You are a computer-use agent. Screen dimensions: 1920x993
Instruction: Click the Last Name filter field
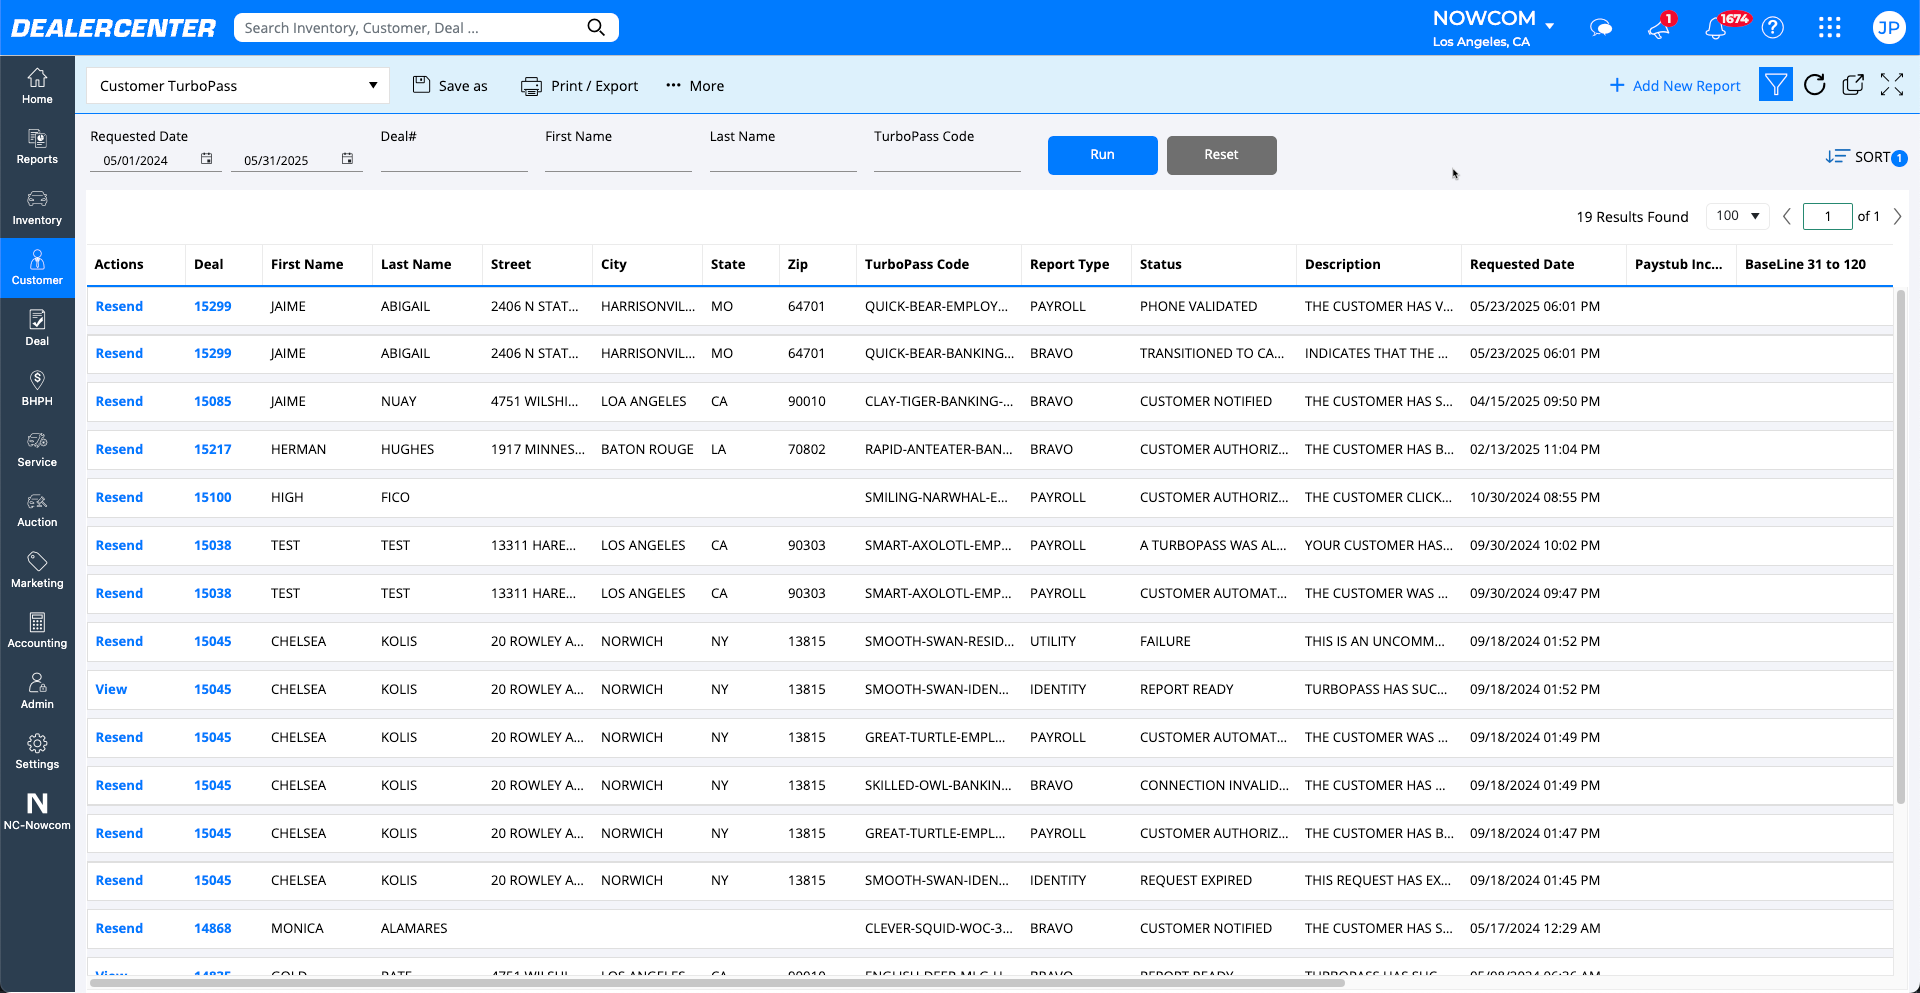(x=783, y=160)
